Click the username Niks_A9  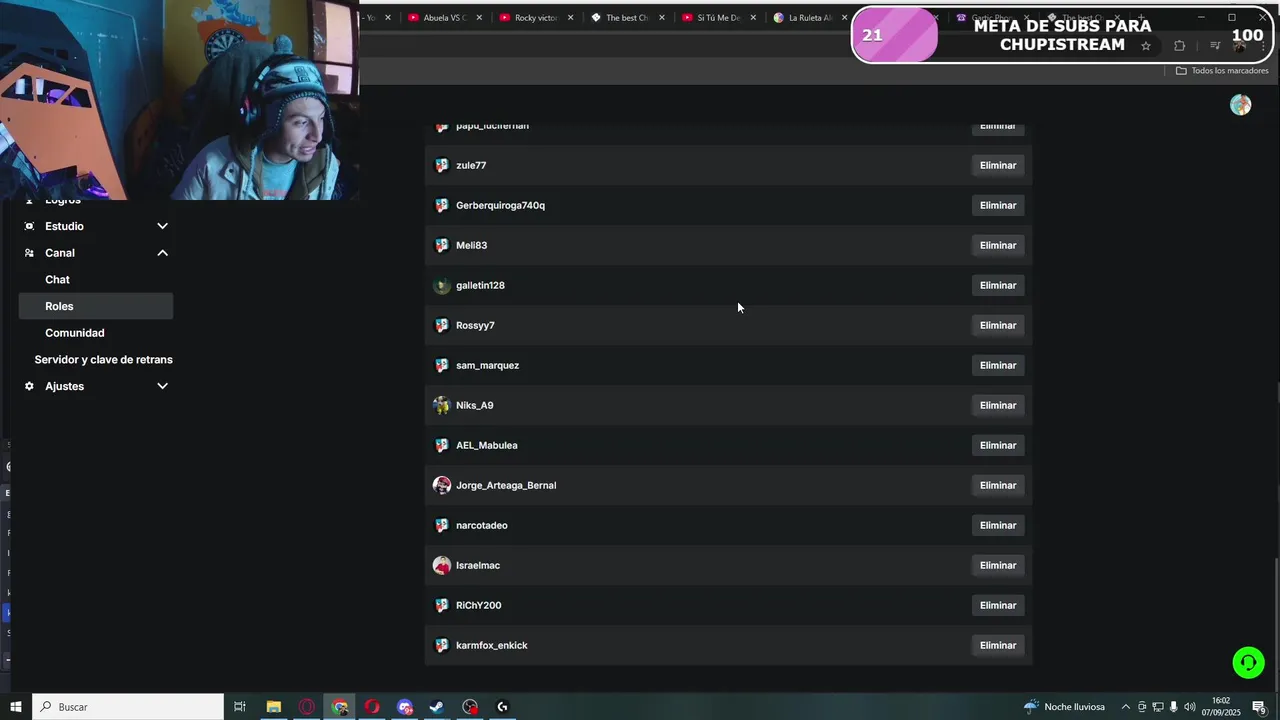(x=475, y=405)
